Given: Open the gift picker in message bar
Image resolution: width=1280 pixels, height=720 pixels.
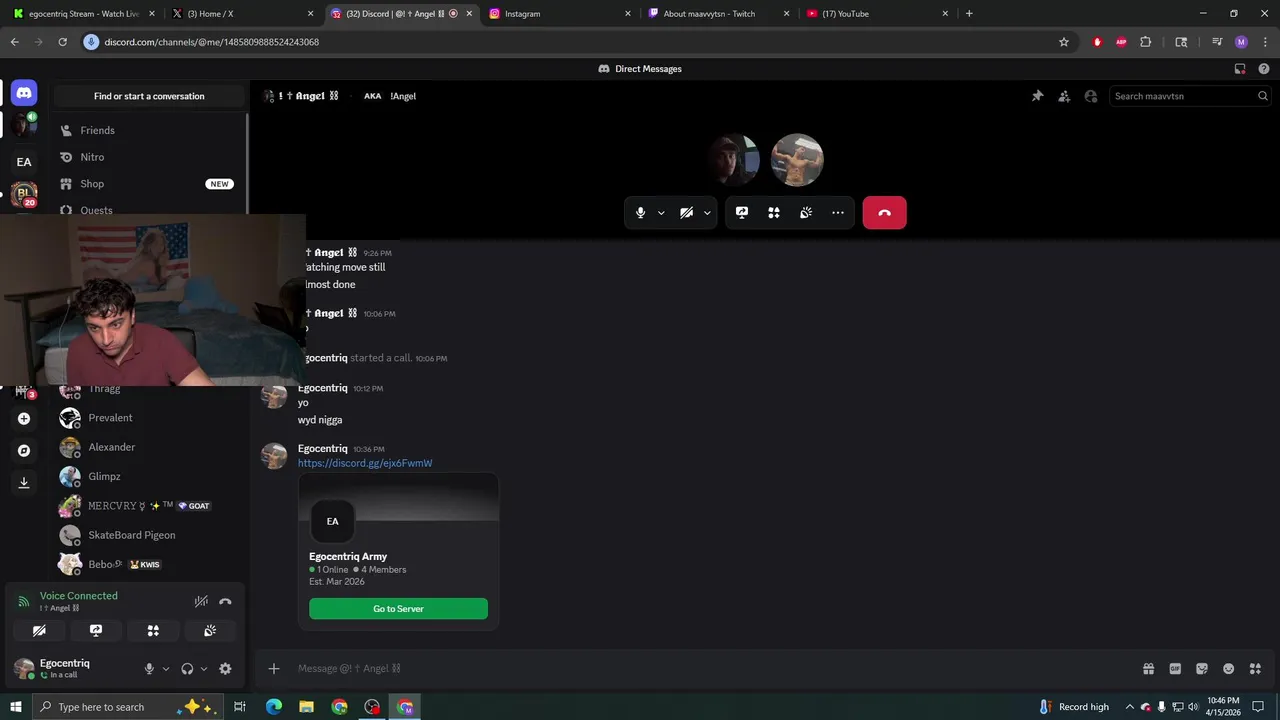Looking at the screenshot, I should pyautogui.click(x=1148, y=669).
